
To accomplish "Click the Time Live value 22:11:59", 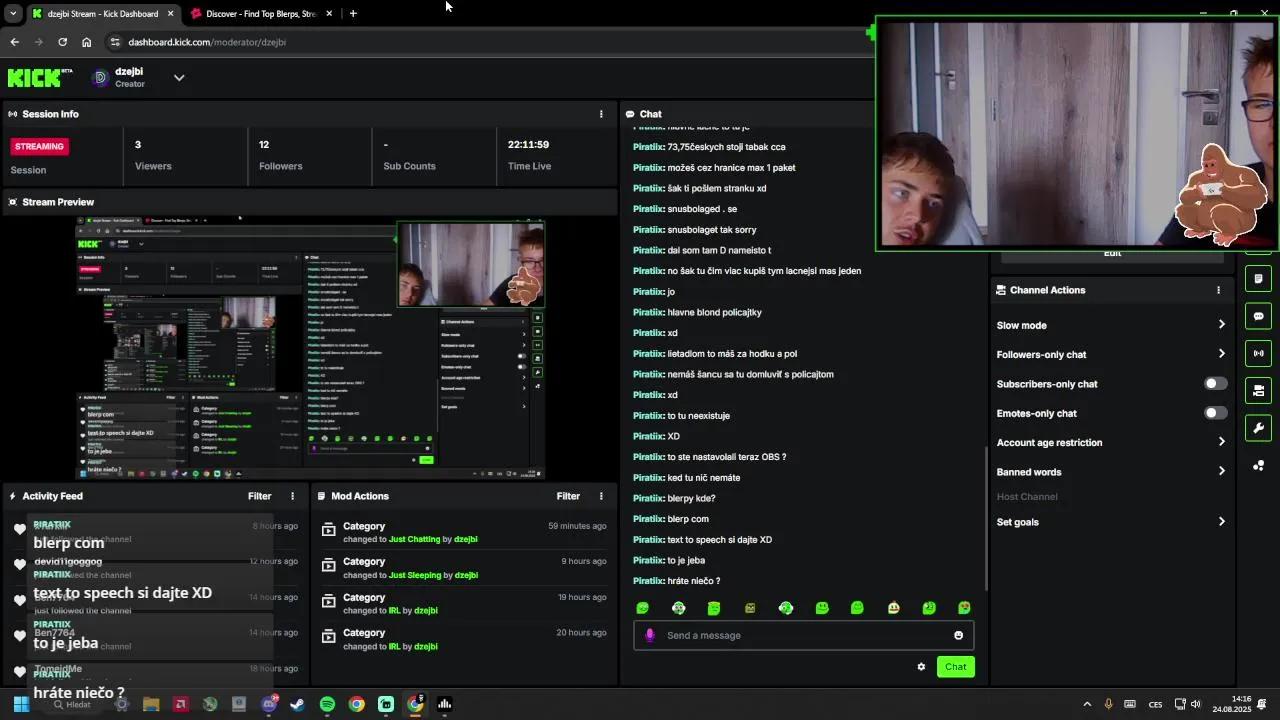I will (x=528, y=144).
